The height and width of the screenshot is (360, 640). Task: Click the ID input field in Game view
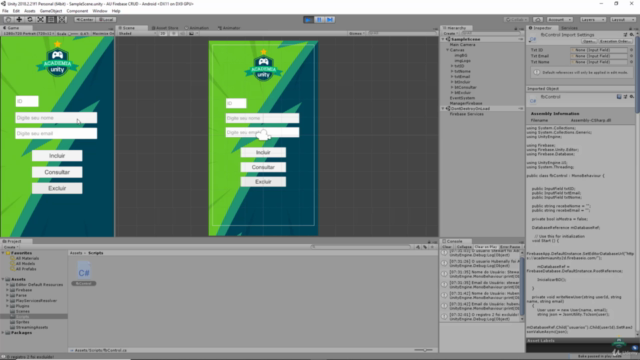pos(27,101)
